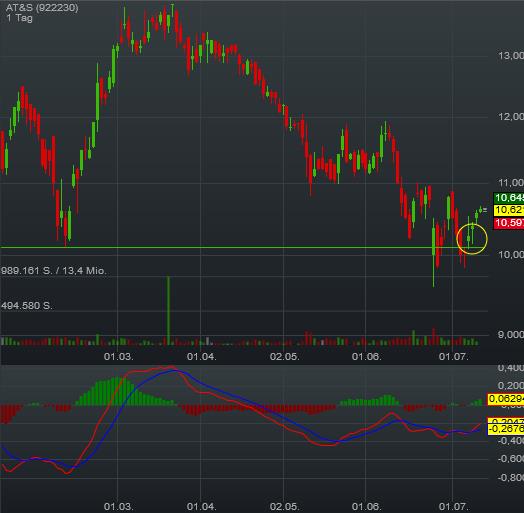Click the 01.06. date on the MACD panel axis
524x513 pixels.
pos(366,506)
